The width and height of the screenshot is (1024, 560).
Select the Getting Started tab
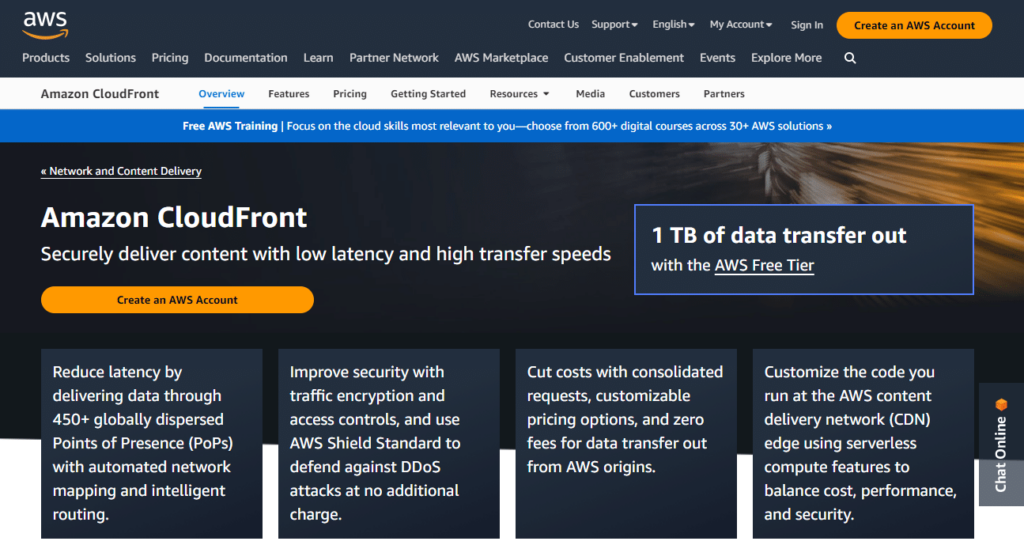[x=428, y=94]
